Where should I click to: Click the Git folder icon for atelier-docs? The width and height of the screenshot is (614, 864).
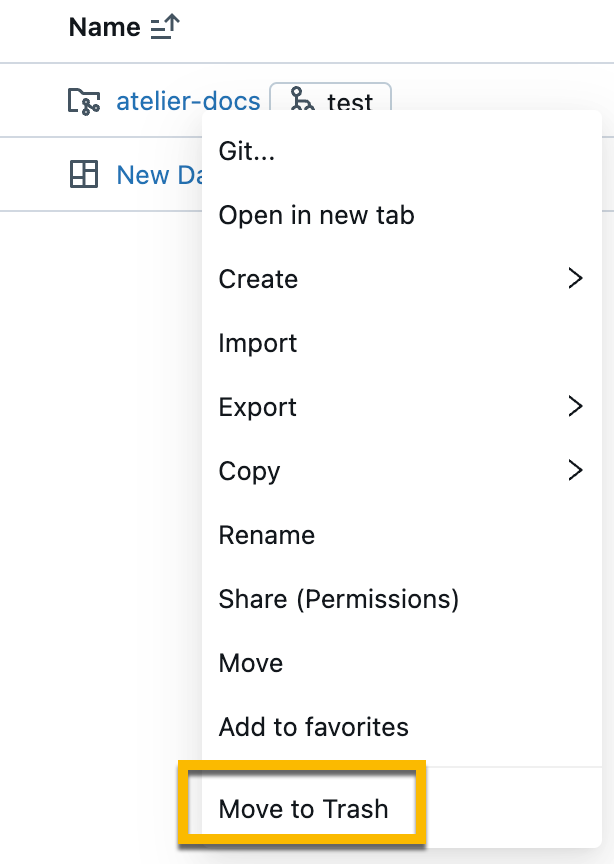[x=83, y=101]
